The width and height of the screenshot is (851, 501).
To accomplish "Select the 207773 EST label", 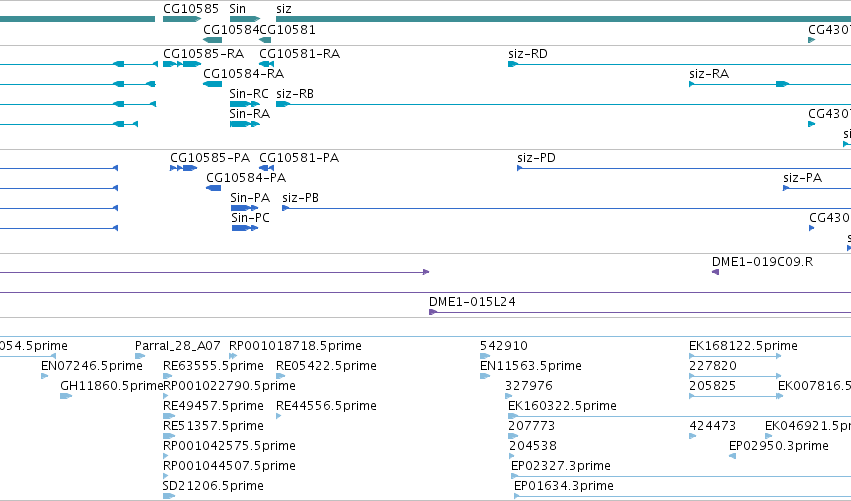I will pos(532,426).
